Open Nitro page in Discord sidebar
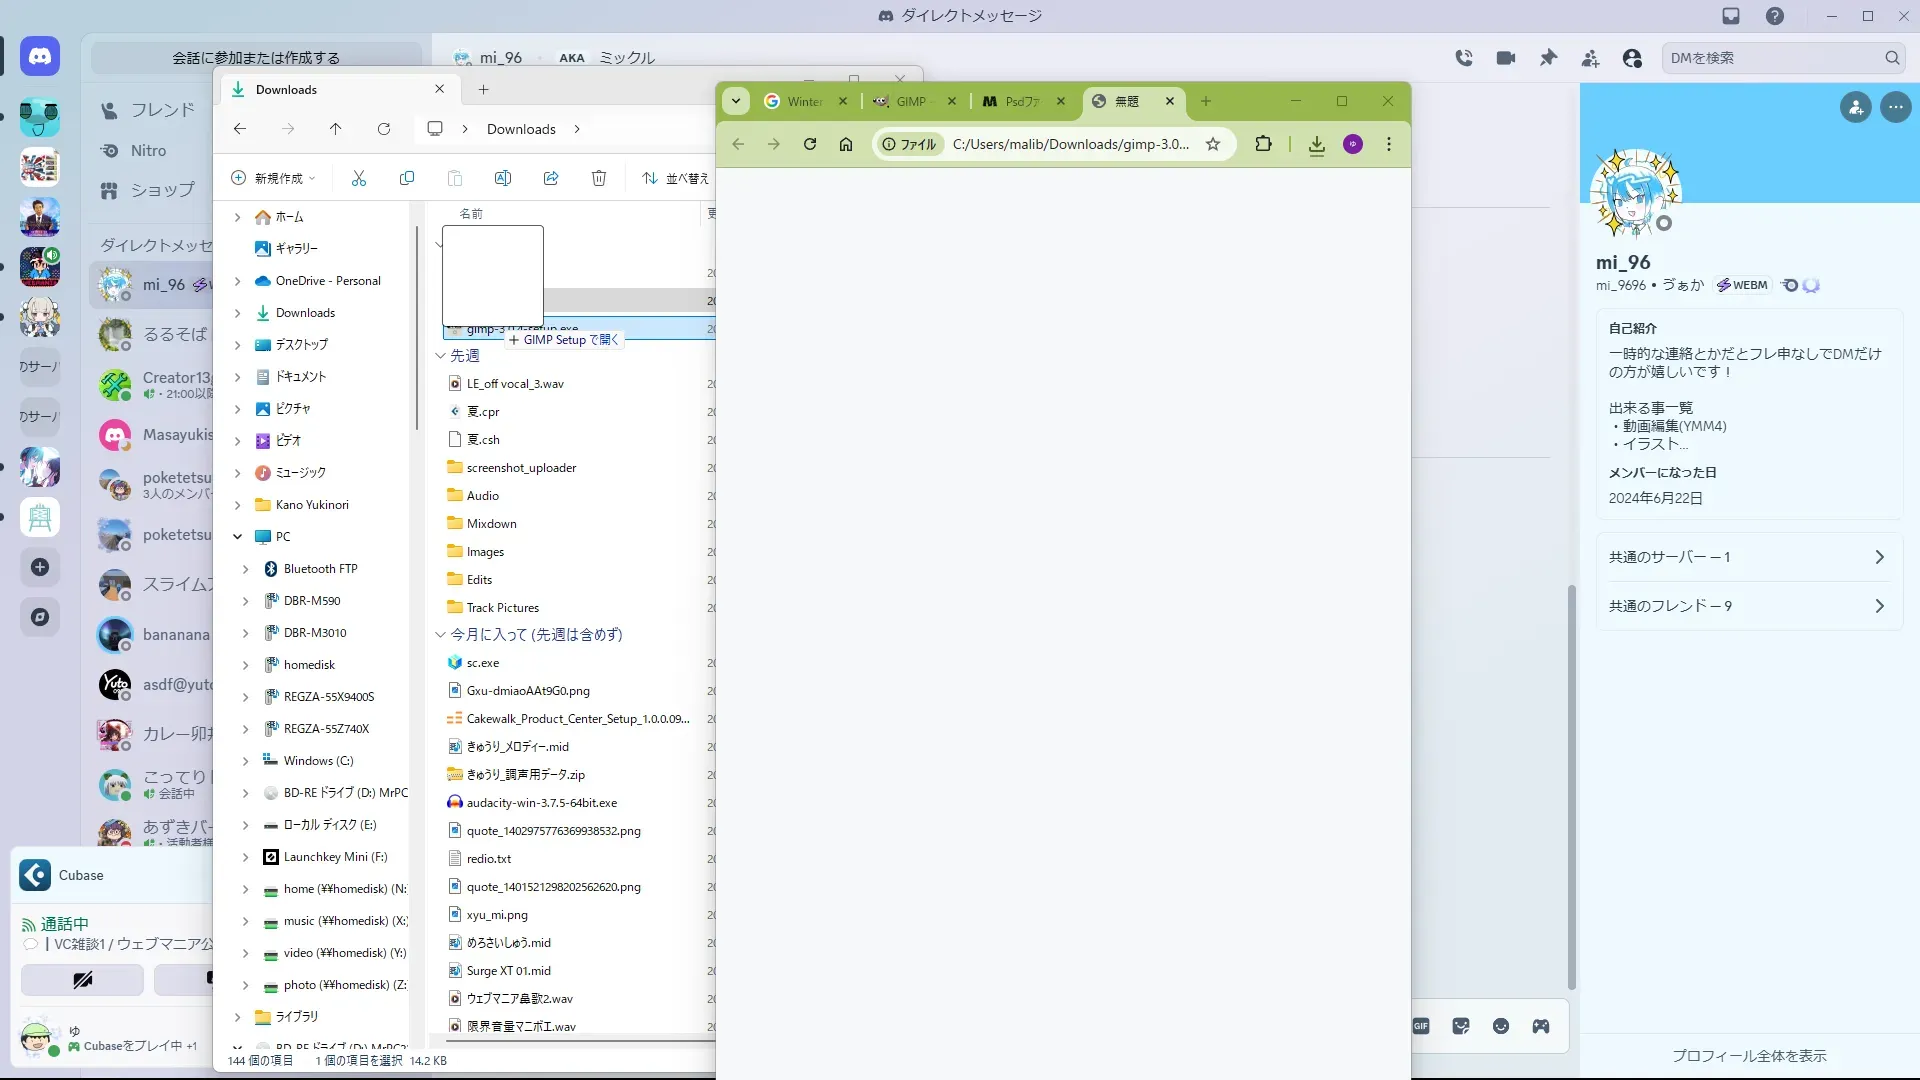The height and width of the screenshot is (1080, 1920). click(148, 151)
